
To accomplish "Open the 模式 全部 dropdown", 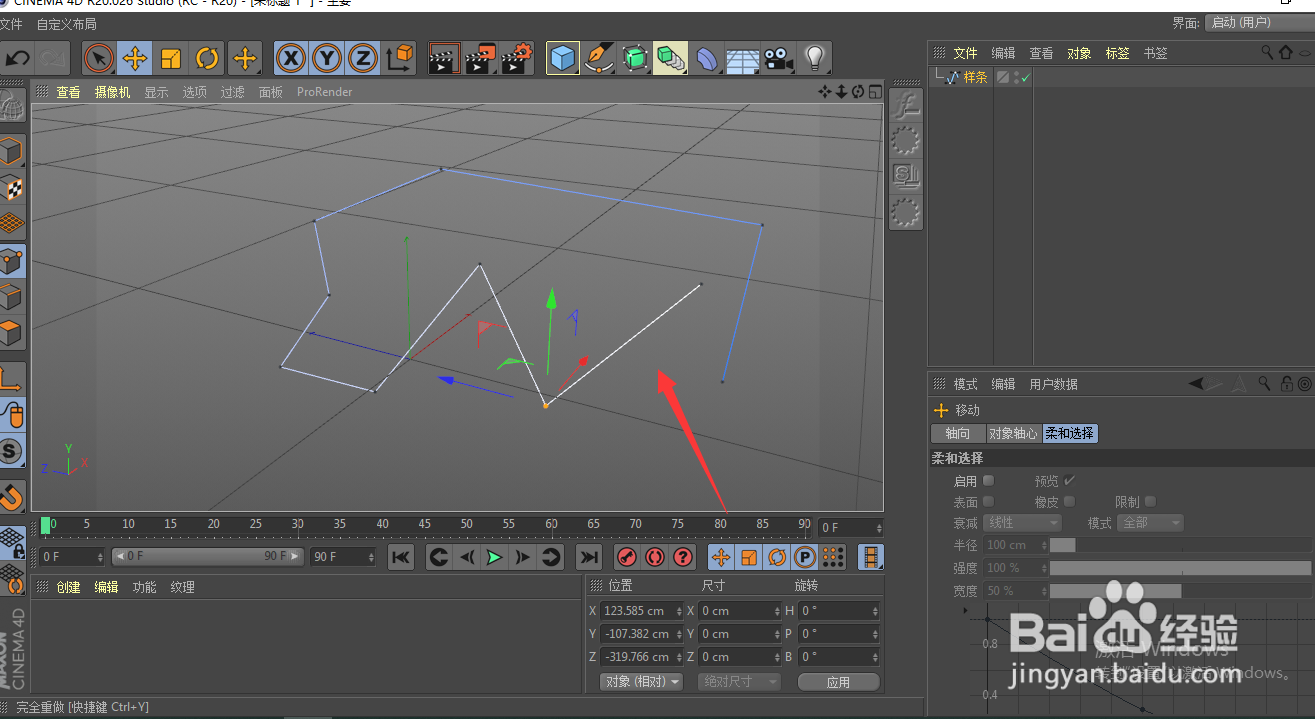I will (1150, 523).
